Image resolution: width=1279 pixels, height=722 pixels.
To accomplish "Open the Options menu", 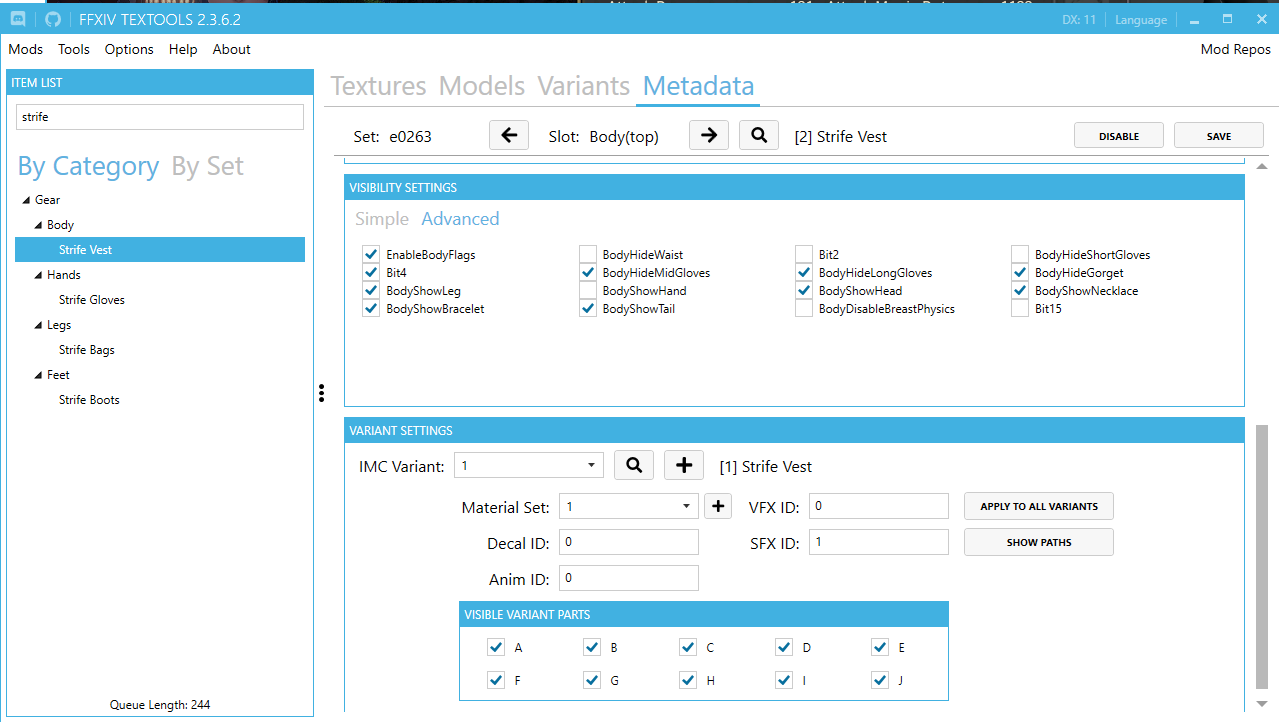I will (x=129, y=49).
